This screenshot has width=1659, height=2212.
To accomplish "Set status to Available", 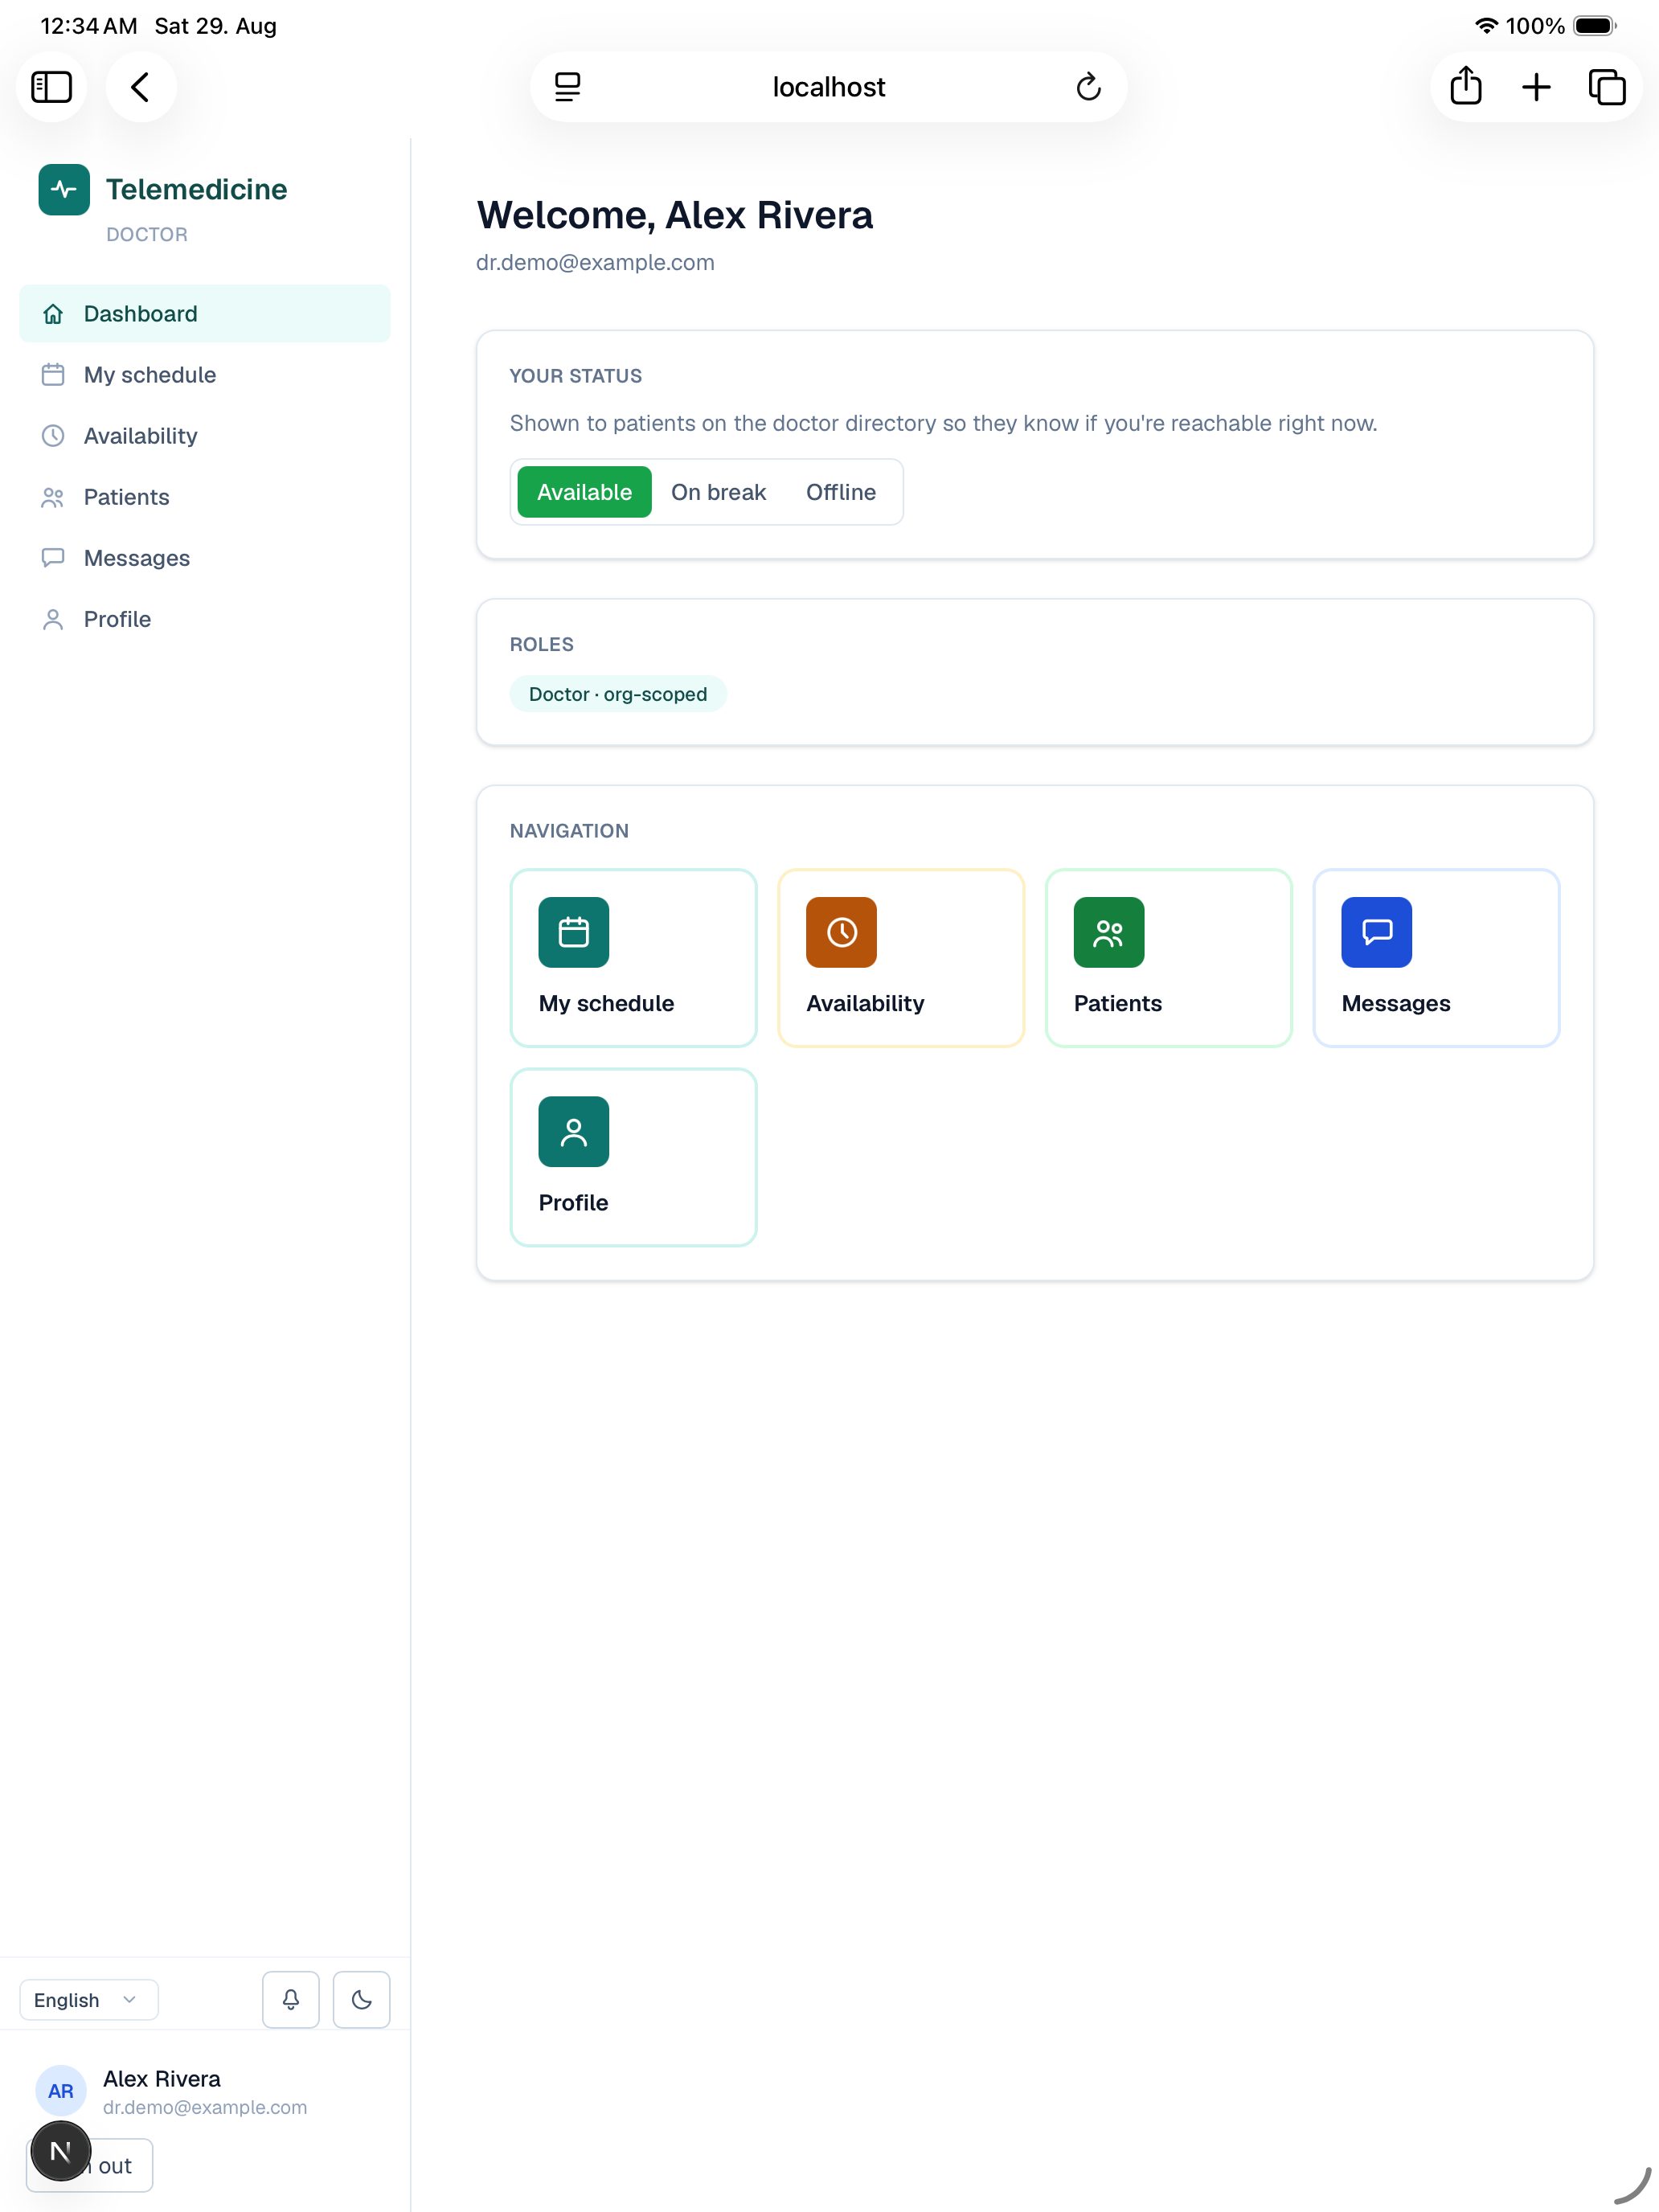I will (x=585, y=492).
